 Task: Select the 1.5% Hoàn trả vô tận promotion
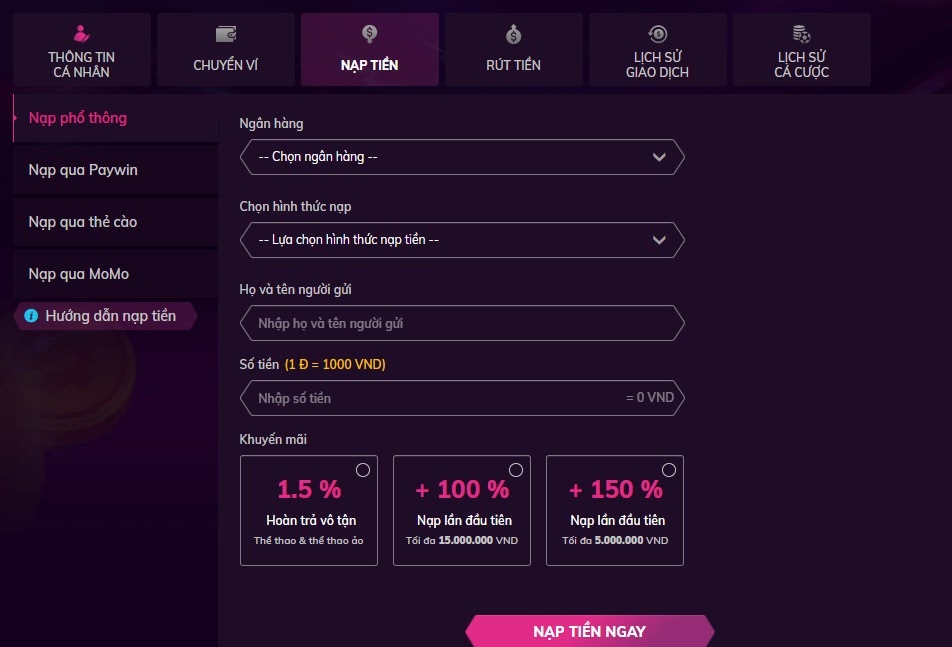coord(362,470)
